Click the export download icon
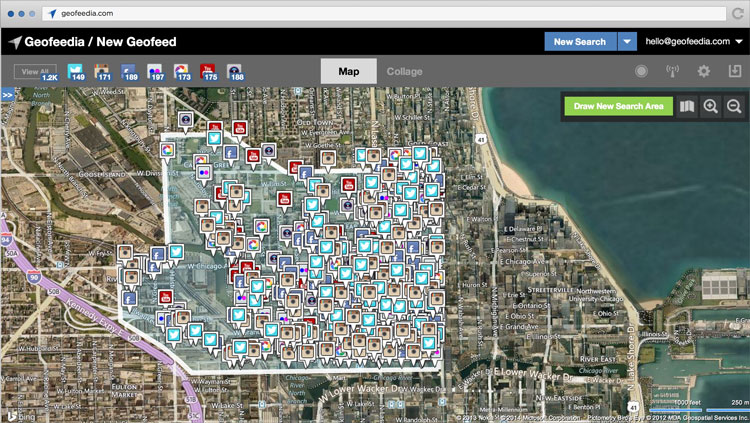This screenshot has width=750, height=423. (x=735, y=71)
